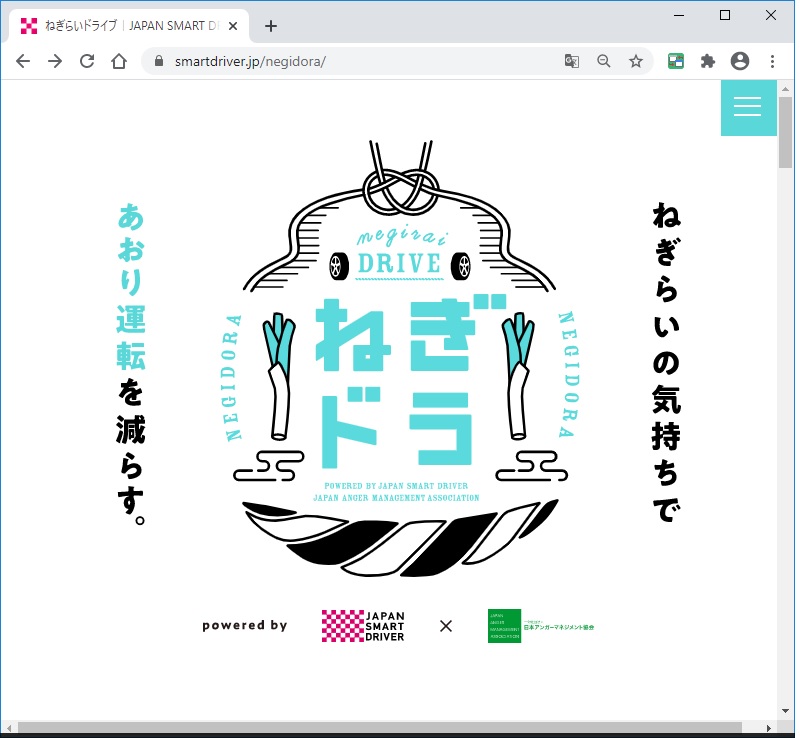
Task: Open Google Translate from the address bar icon
Action: [x=571, y=61]
